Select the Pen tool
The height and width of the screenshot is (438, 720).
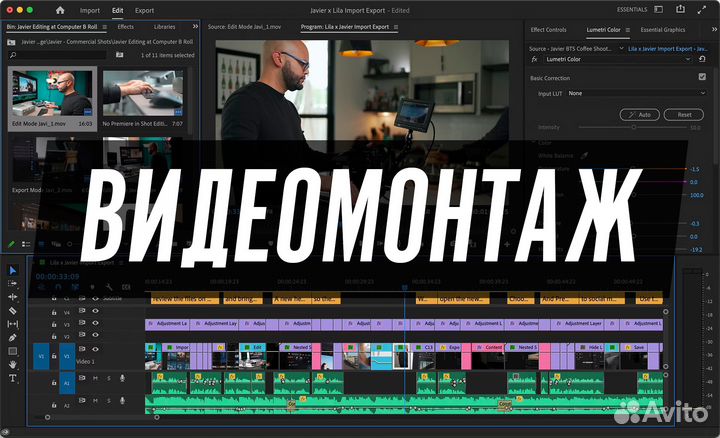pyautogui.click(x=12, y=337)
